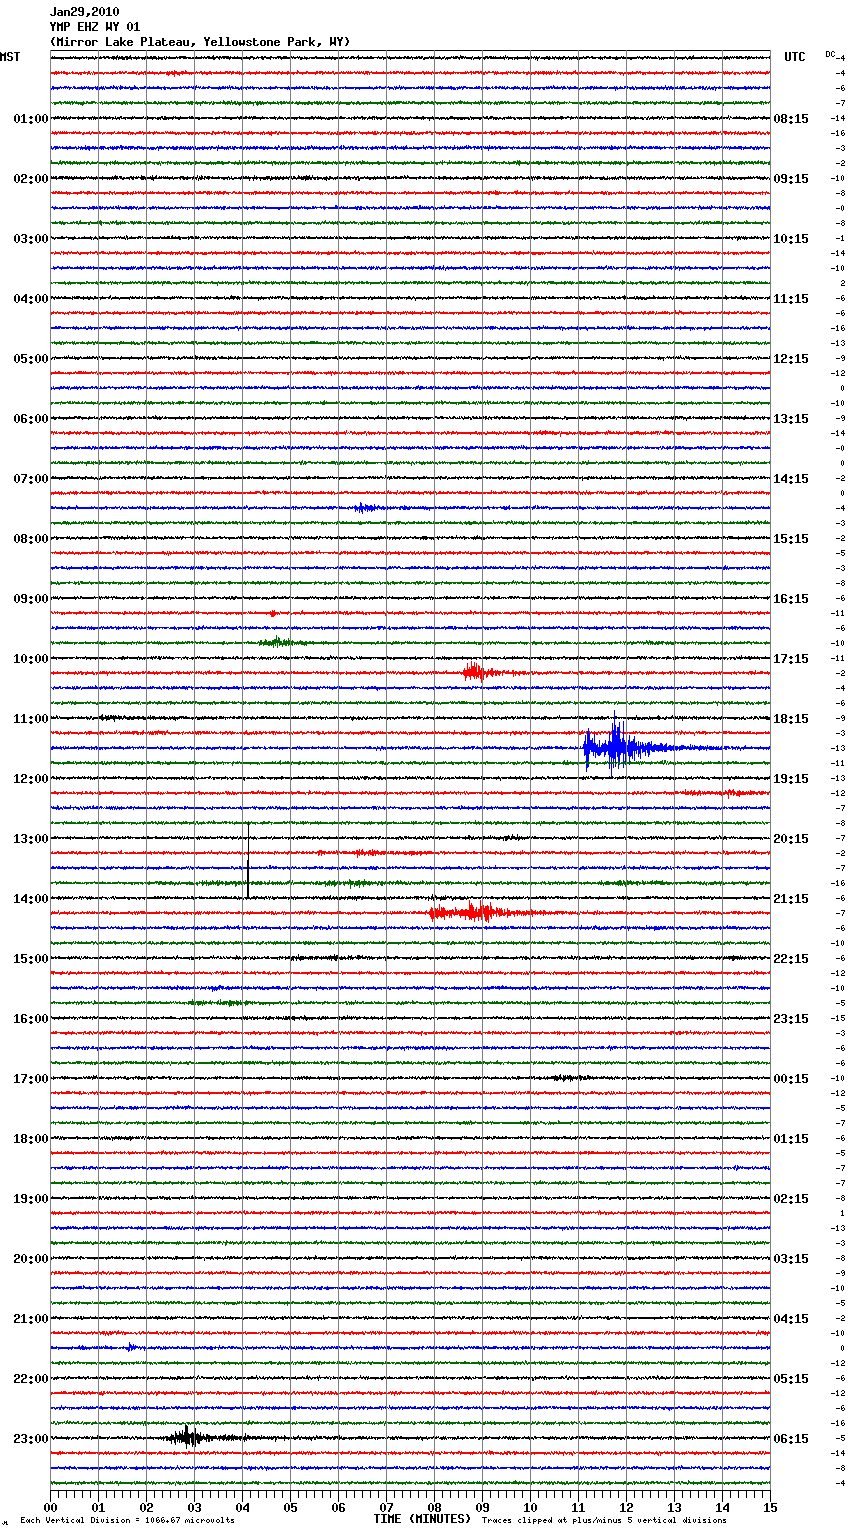
Task: Click the 00:15 UTC time label
Action: [791, 1079]
